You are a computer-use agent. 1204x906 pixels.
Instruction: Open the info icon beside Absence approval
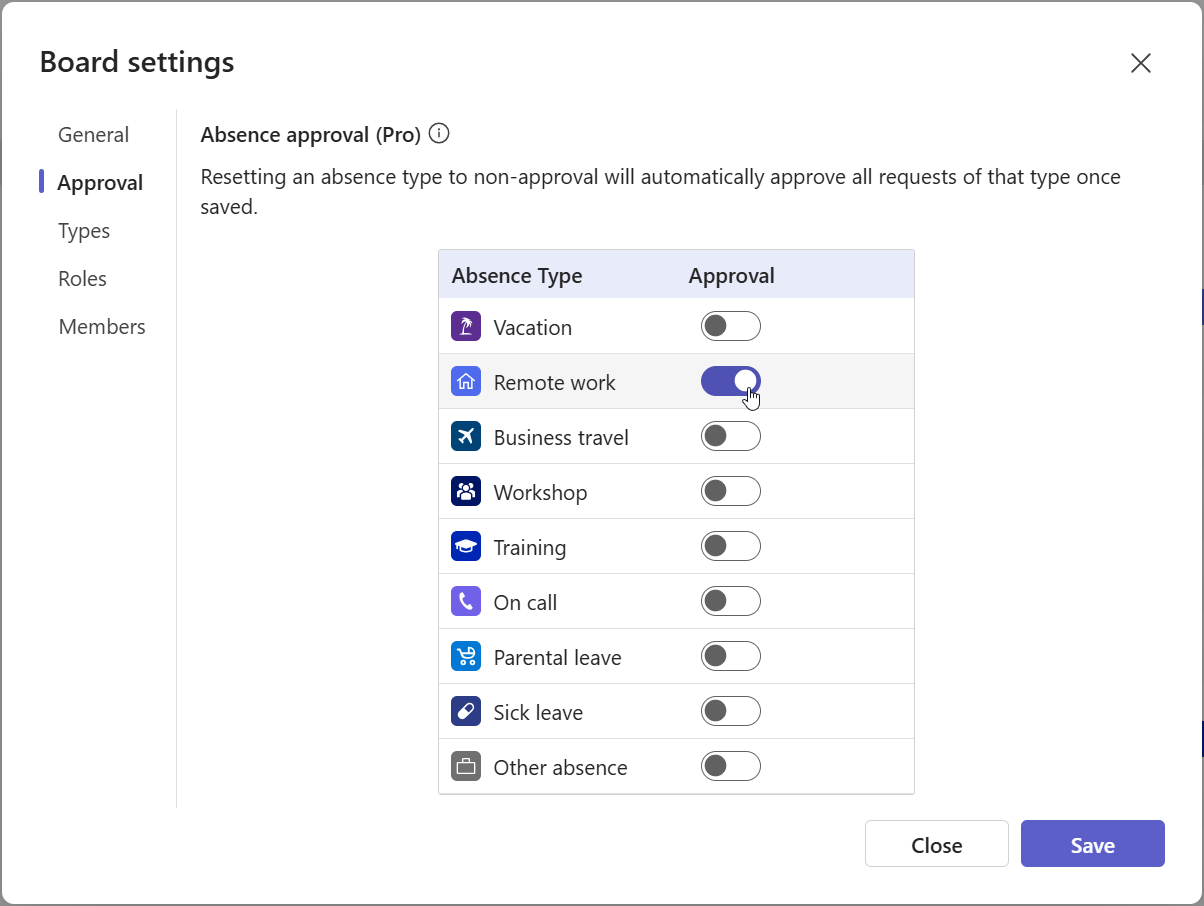click(439, 133)
